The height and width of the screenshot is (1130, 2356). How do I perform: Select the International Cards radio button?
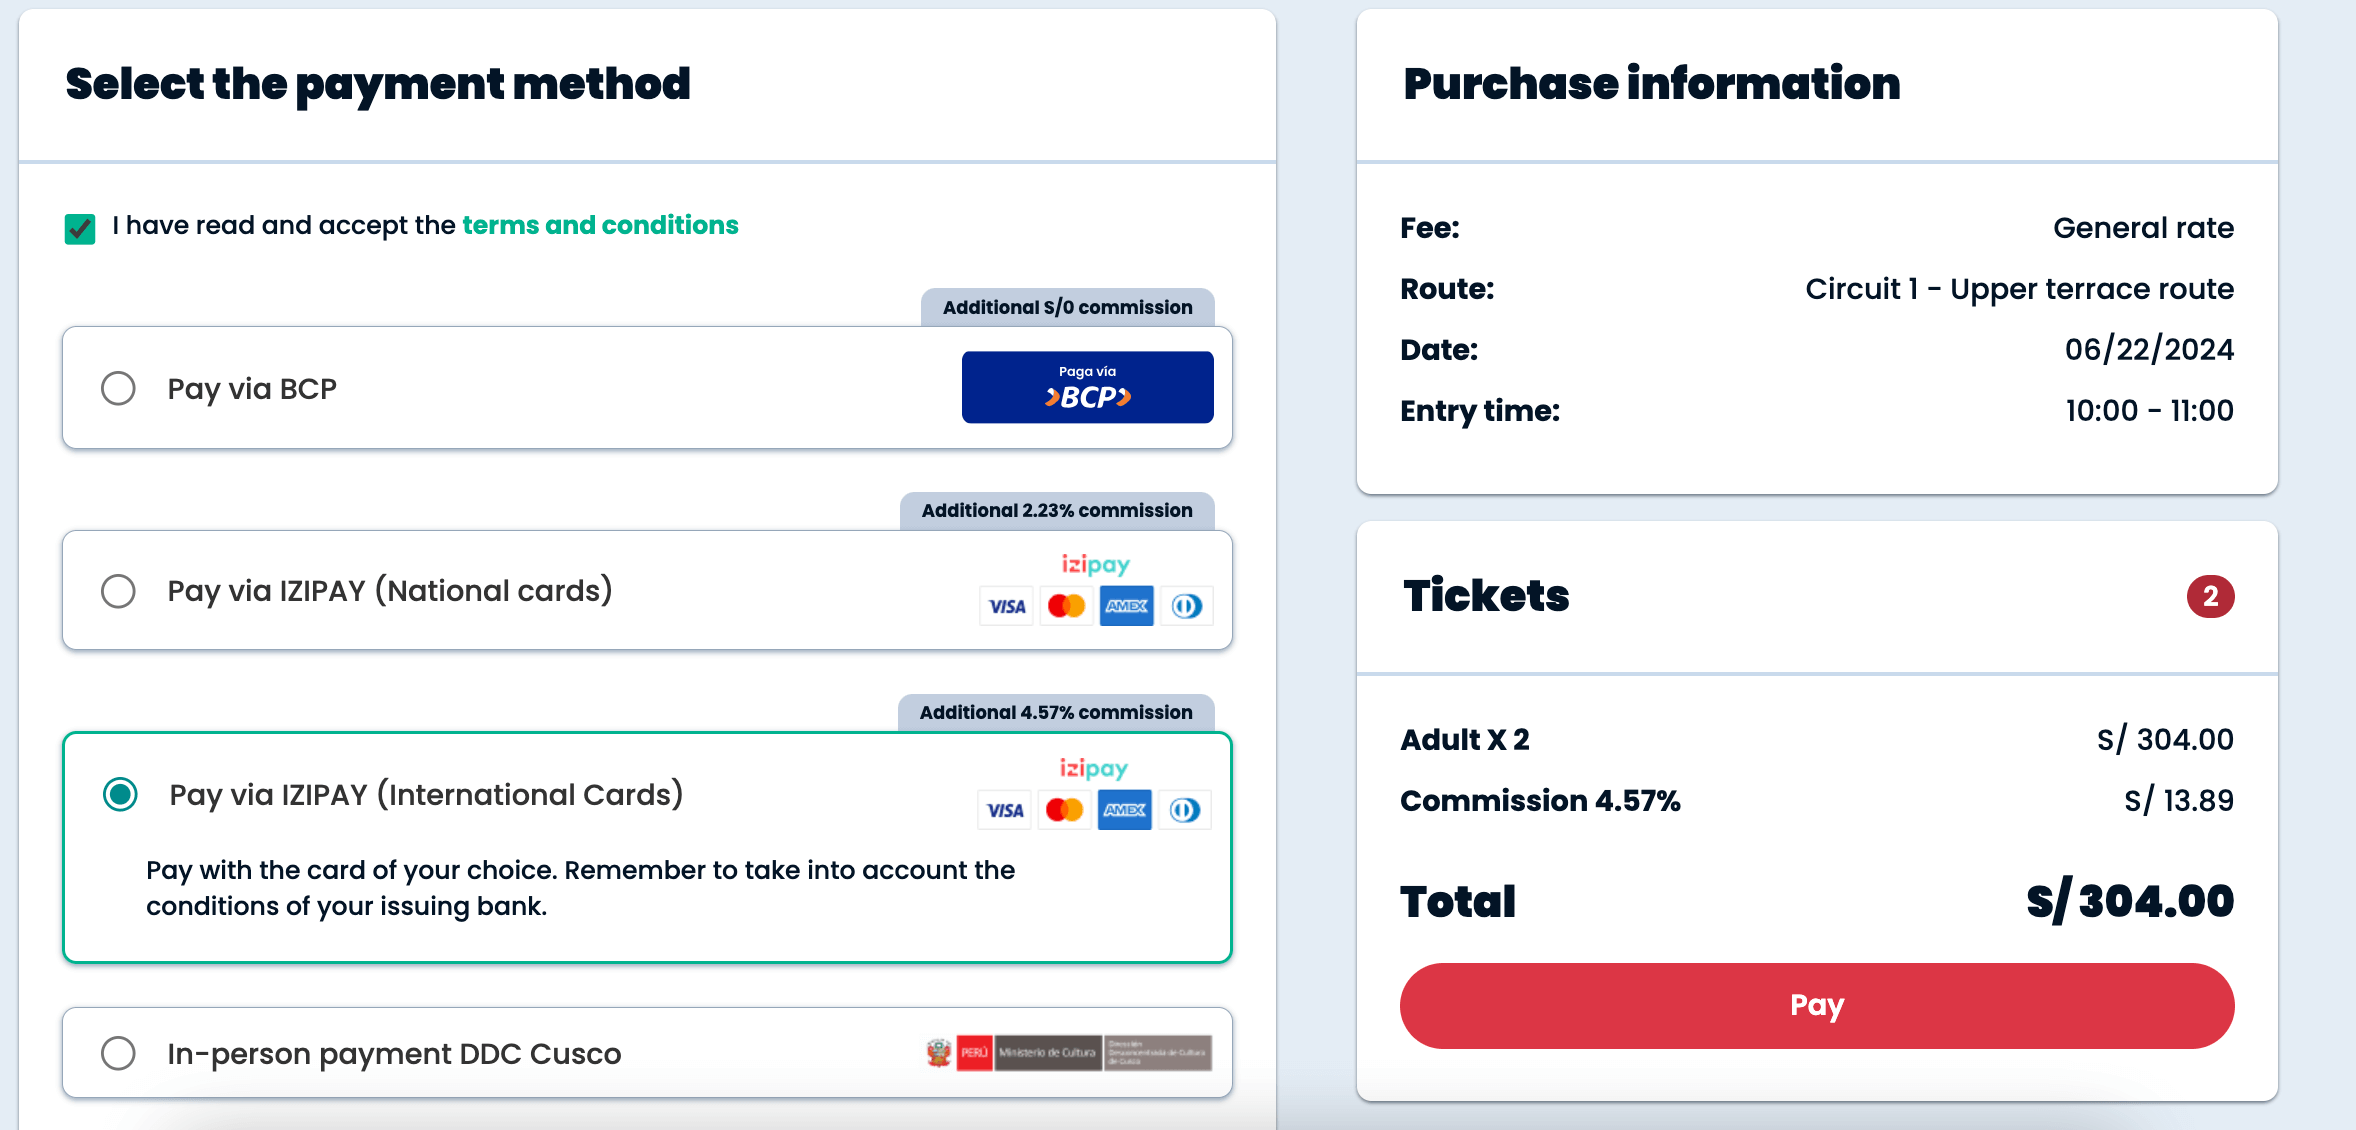(x=120, y=795)
